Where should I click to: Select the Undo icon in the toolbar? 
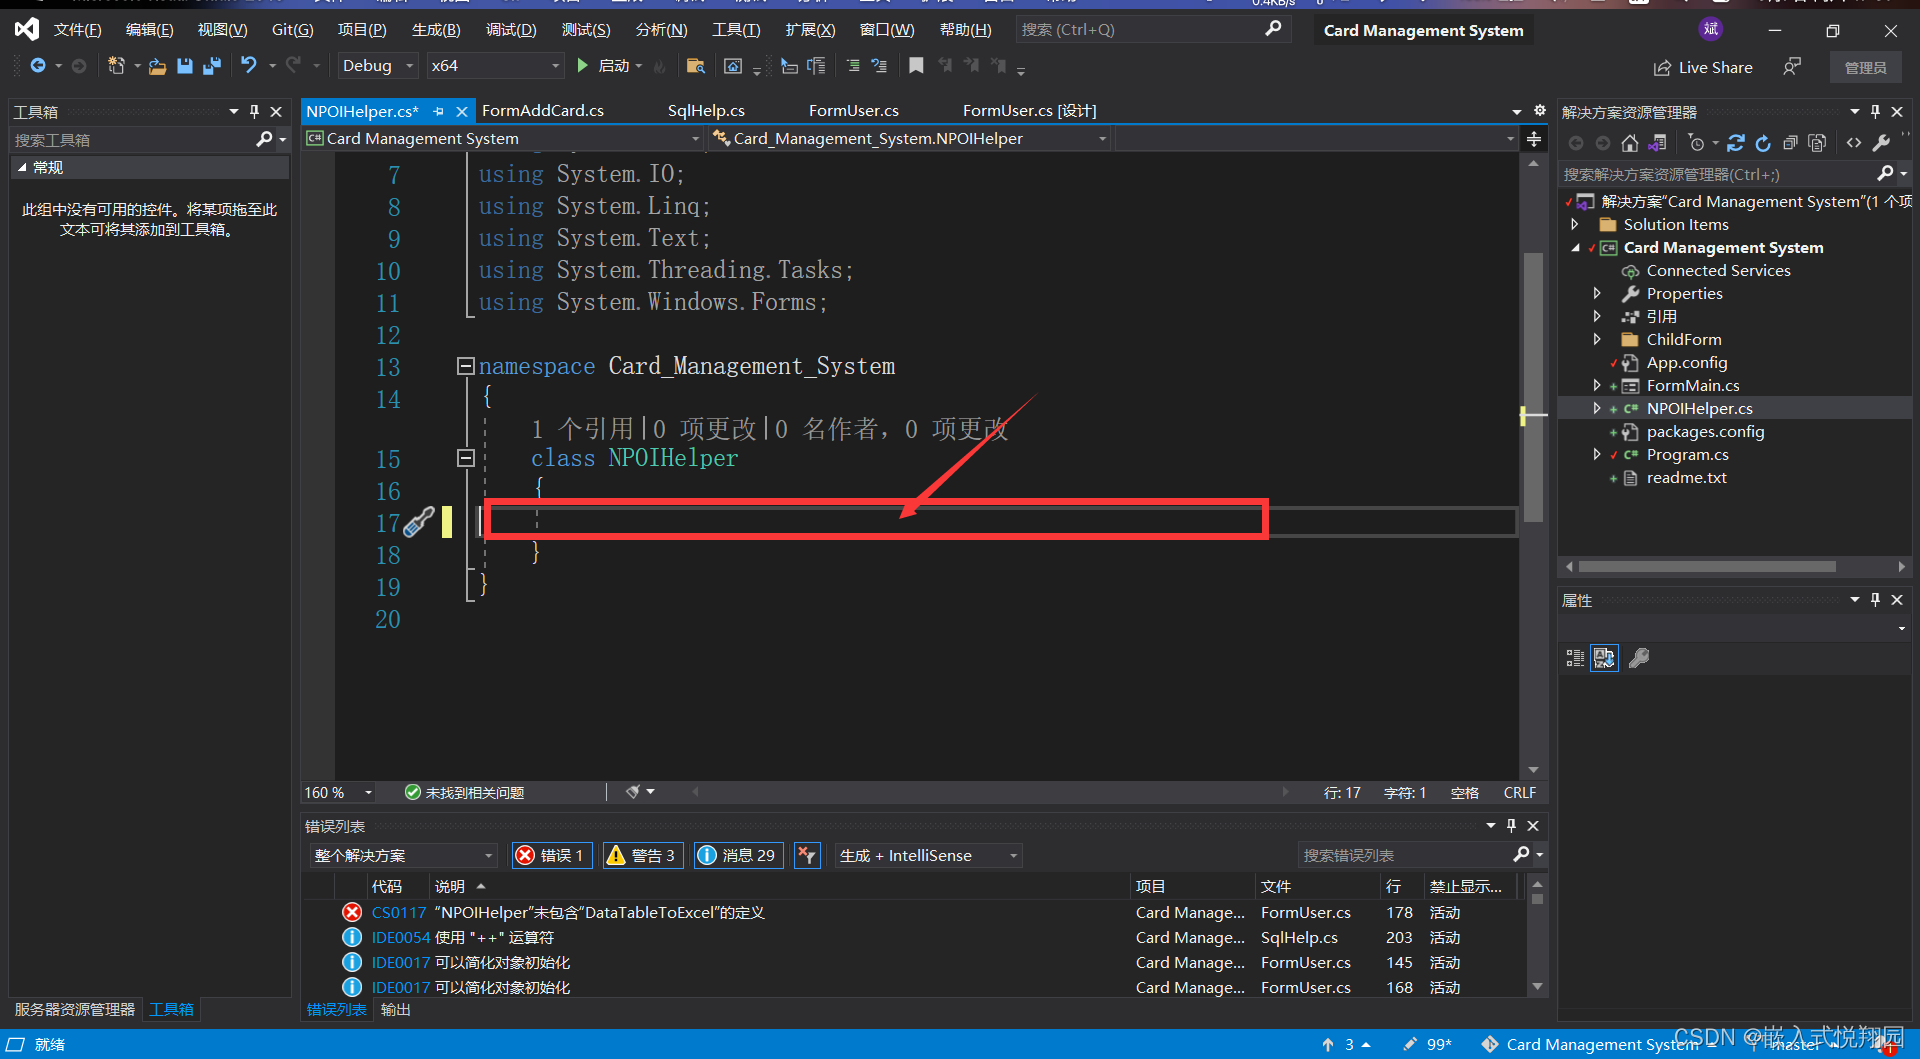coord(248,66)
